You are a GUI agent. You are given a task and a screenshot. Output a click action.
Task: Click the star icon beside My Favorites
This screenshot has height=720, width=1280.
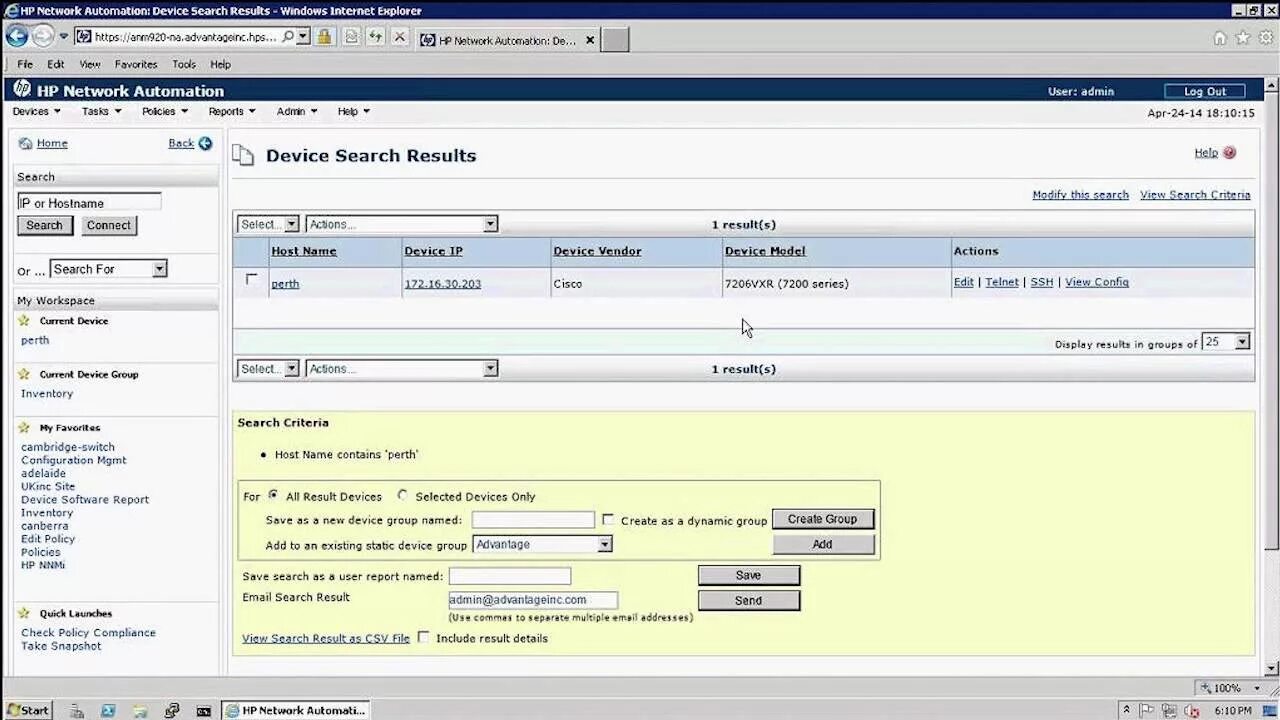click(x=24, y=428)
